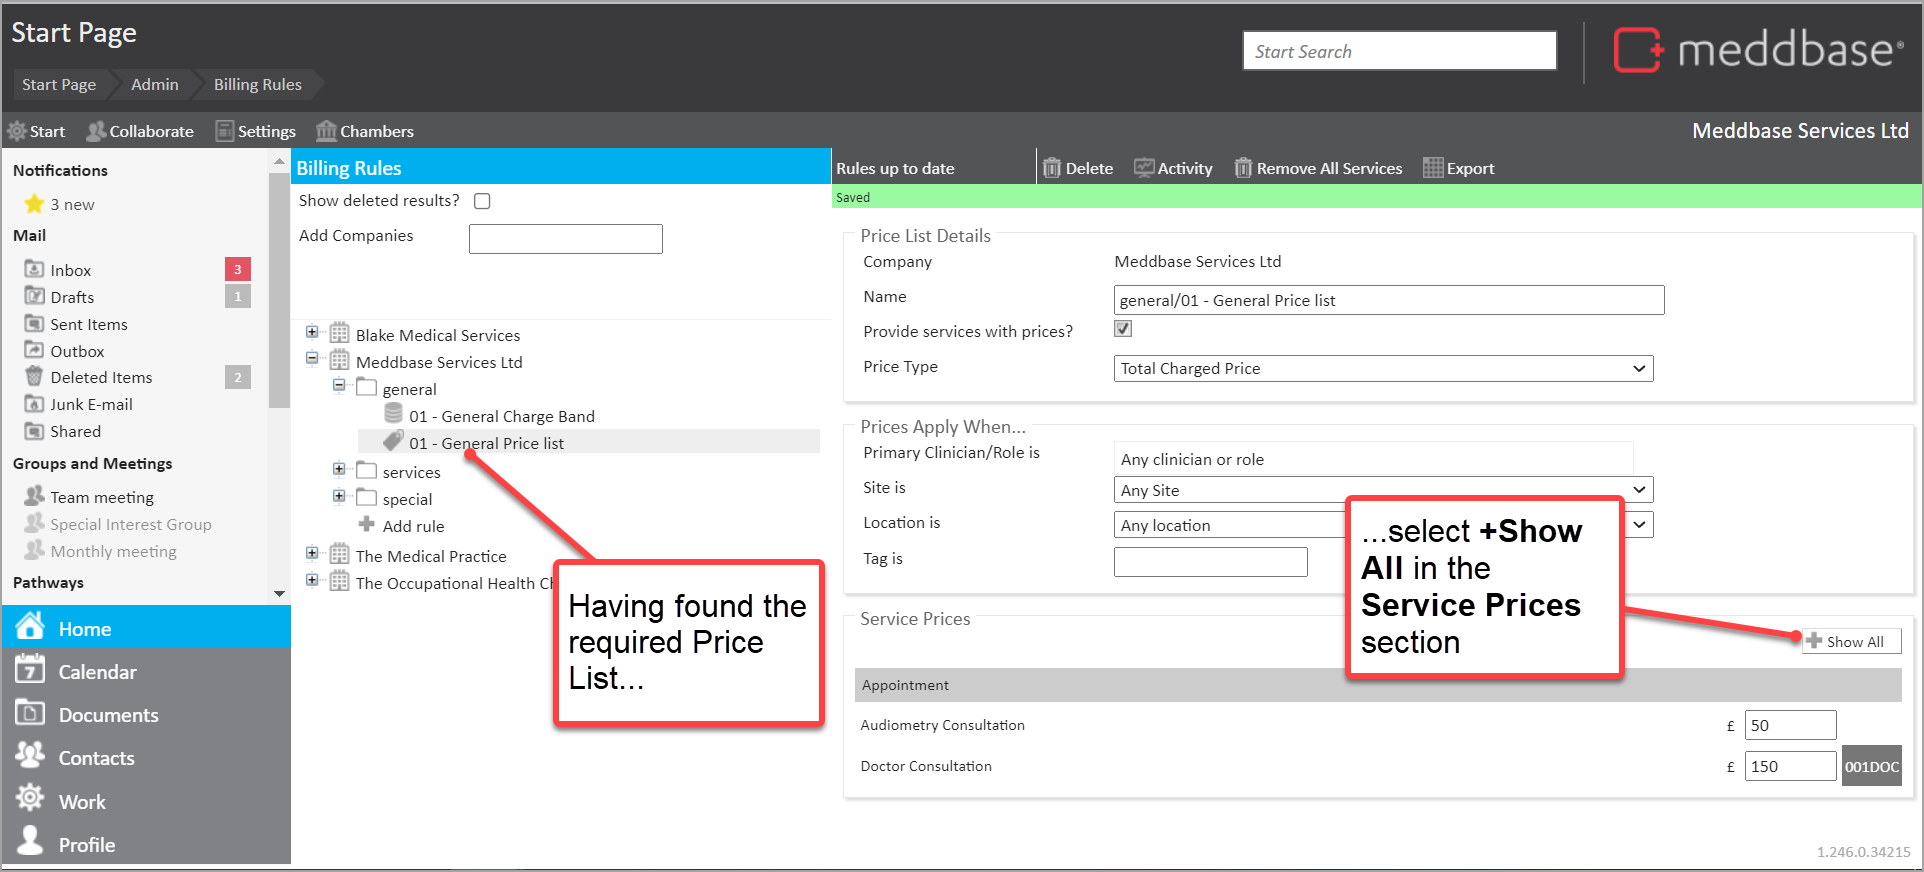Expand the services folder

[339, 469]
